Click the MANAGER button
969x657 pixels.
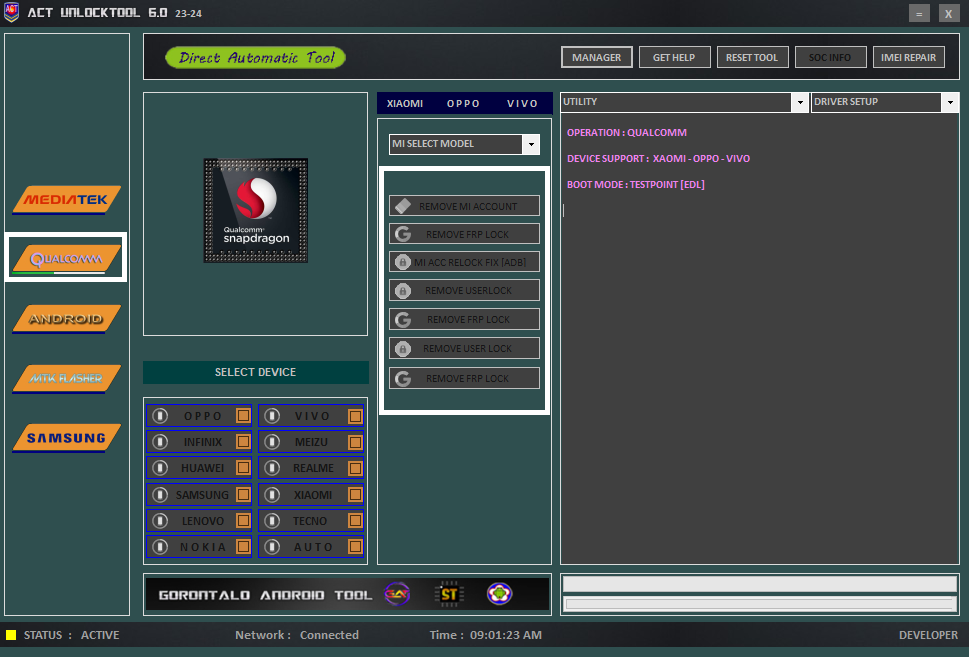pyautogui.click(x=596, y=57)
